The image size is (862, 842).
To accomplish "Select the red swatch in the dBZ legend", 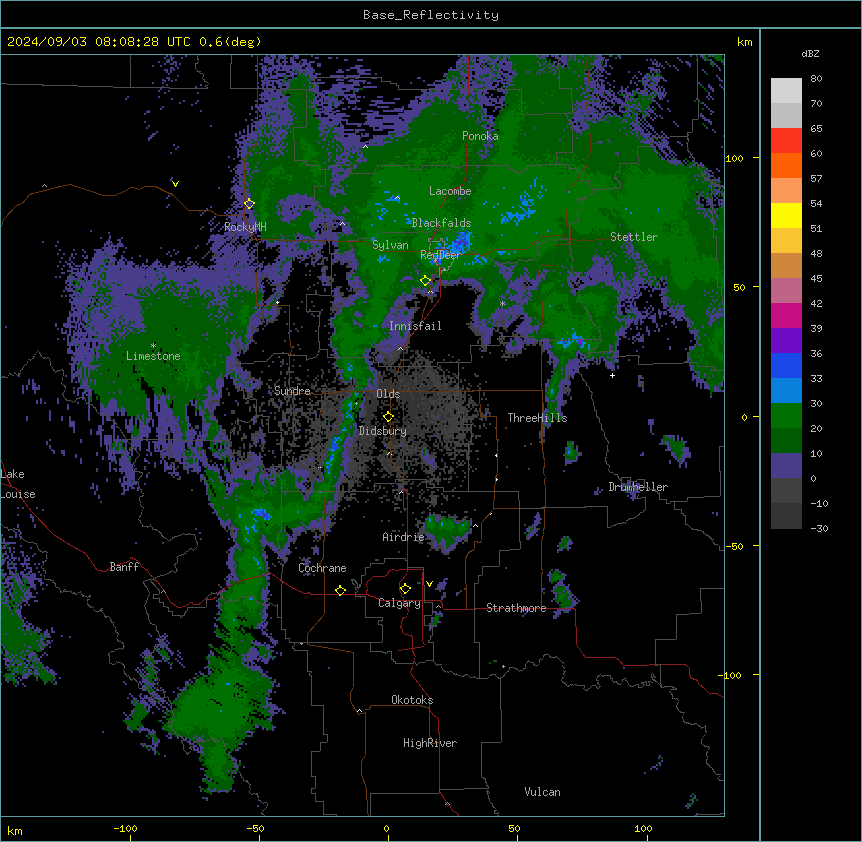I will point(786,141).
